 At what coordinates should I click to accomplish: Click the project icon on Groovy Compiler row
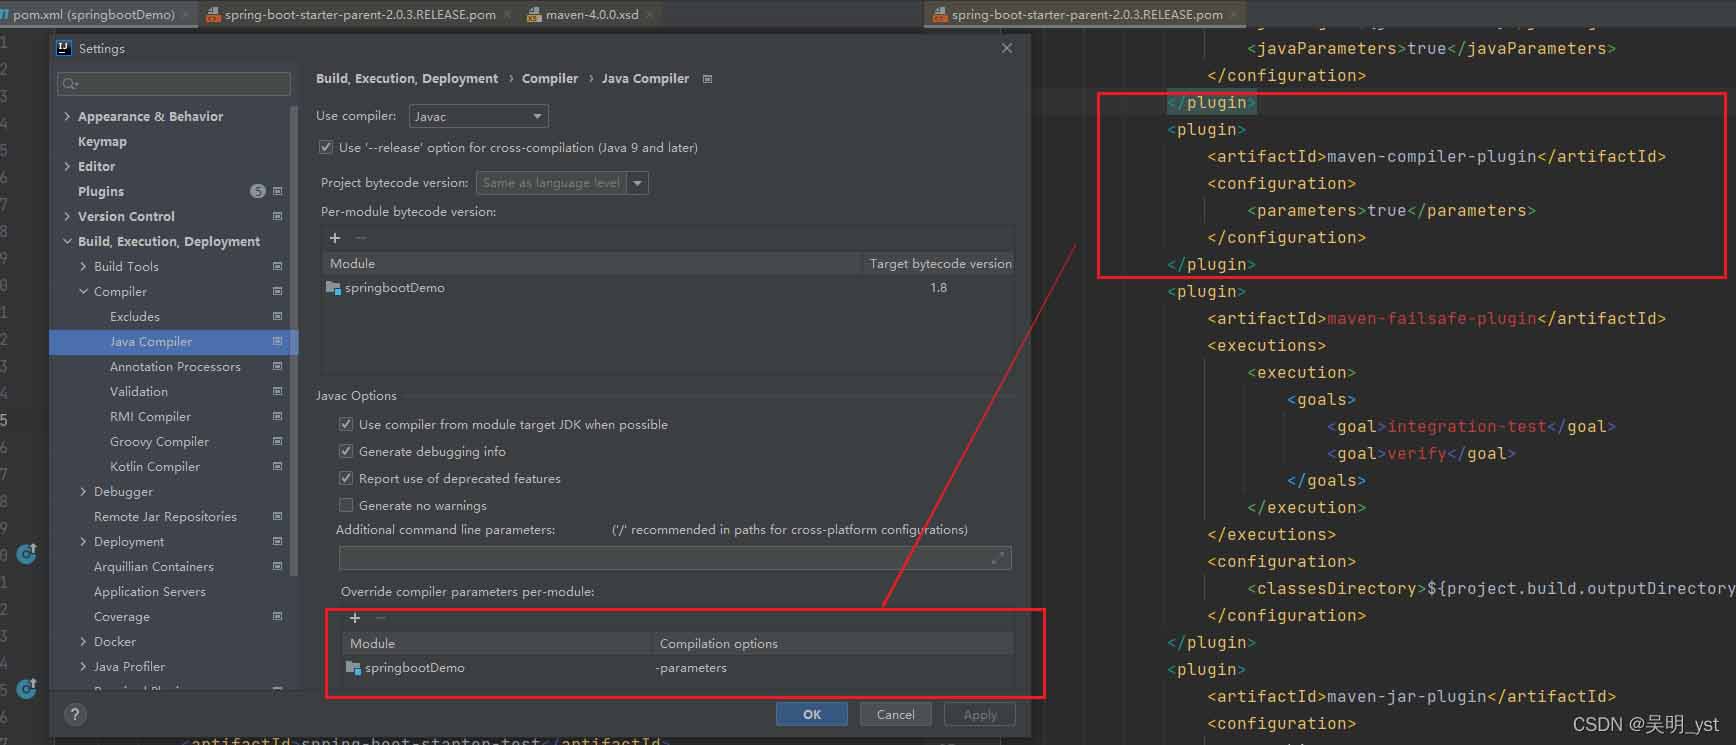coord(278,441)
